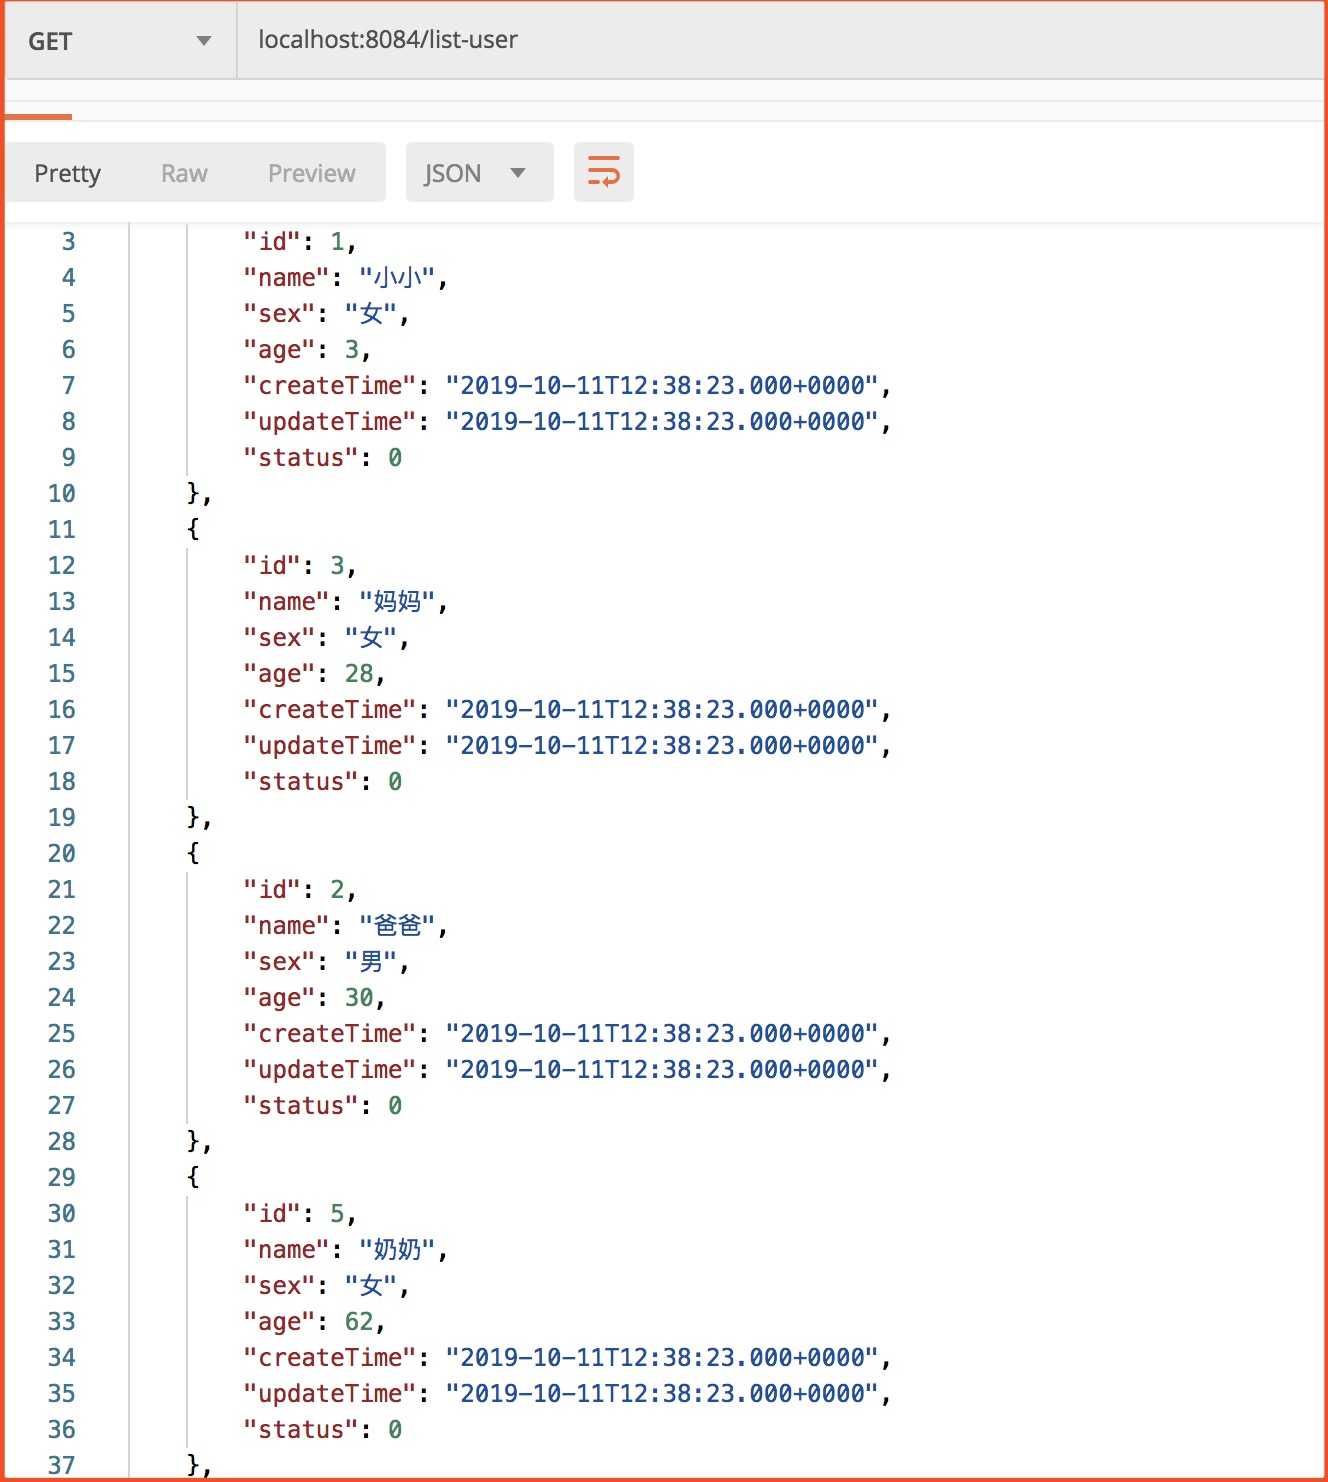Click the "status": 0 on line 36
Image resolution: width=1328 pixels, height=1482 pixels.
(x=322, y=1429)
